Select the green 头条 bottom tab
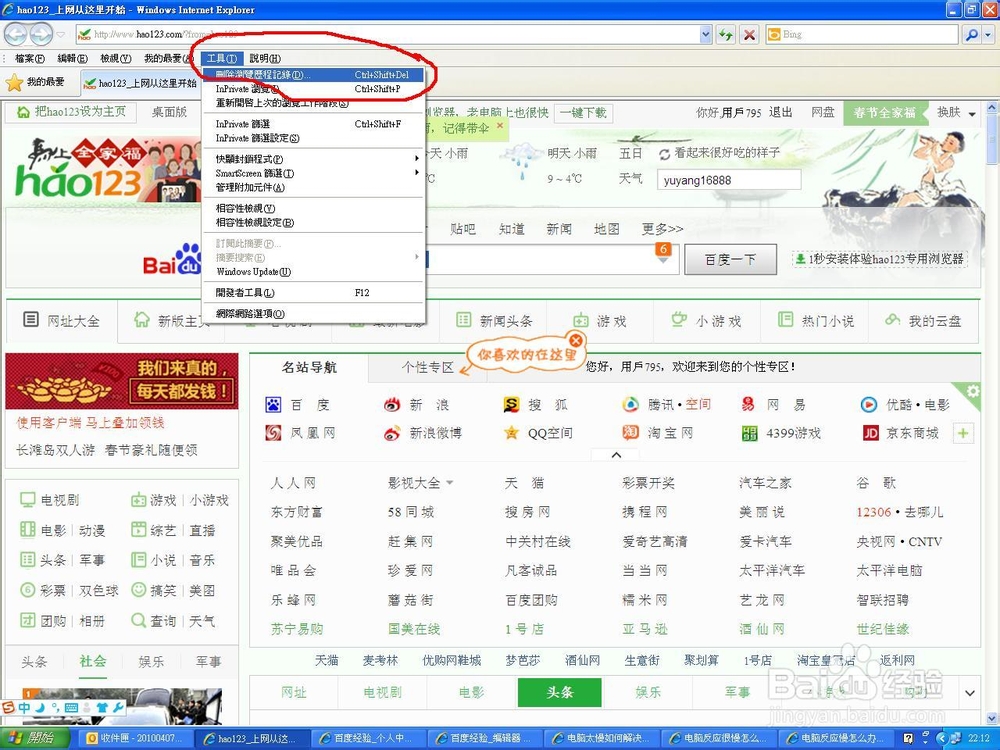The height and width of the screenshot is (750, 1000). pos(559,692)
